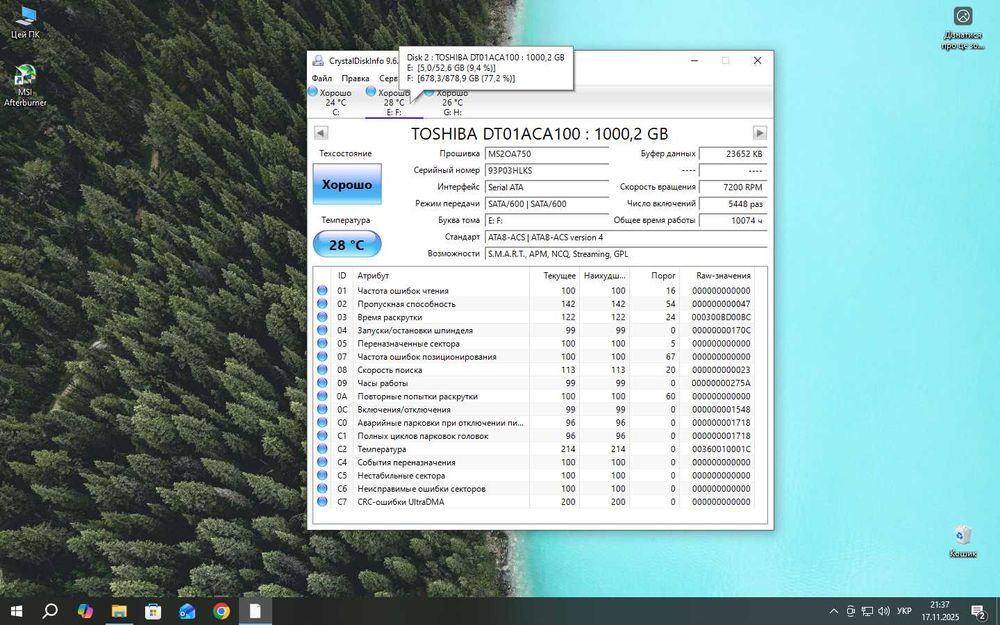Click the status dot of Включения/отключения row
This screenshot has height=625, width=1000.
[x=322, y=409]
